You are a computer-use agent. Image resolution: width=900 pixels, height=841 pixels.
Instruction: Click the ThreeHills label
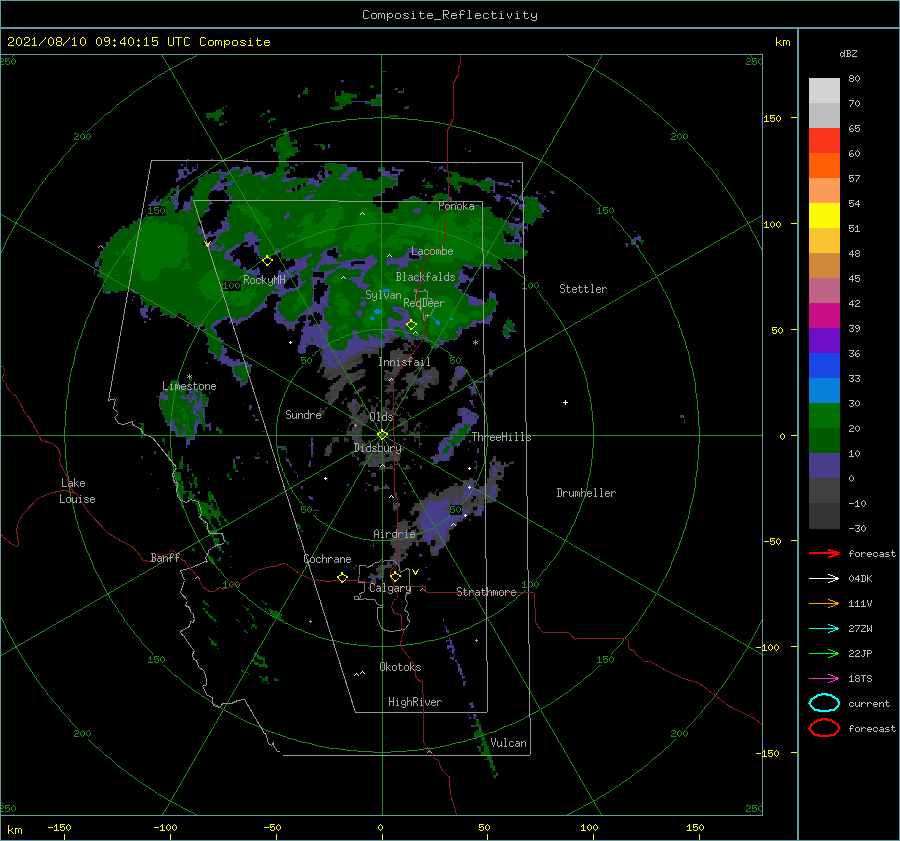tap(502, 437)
